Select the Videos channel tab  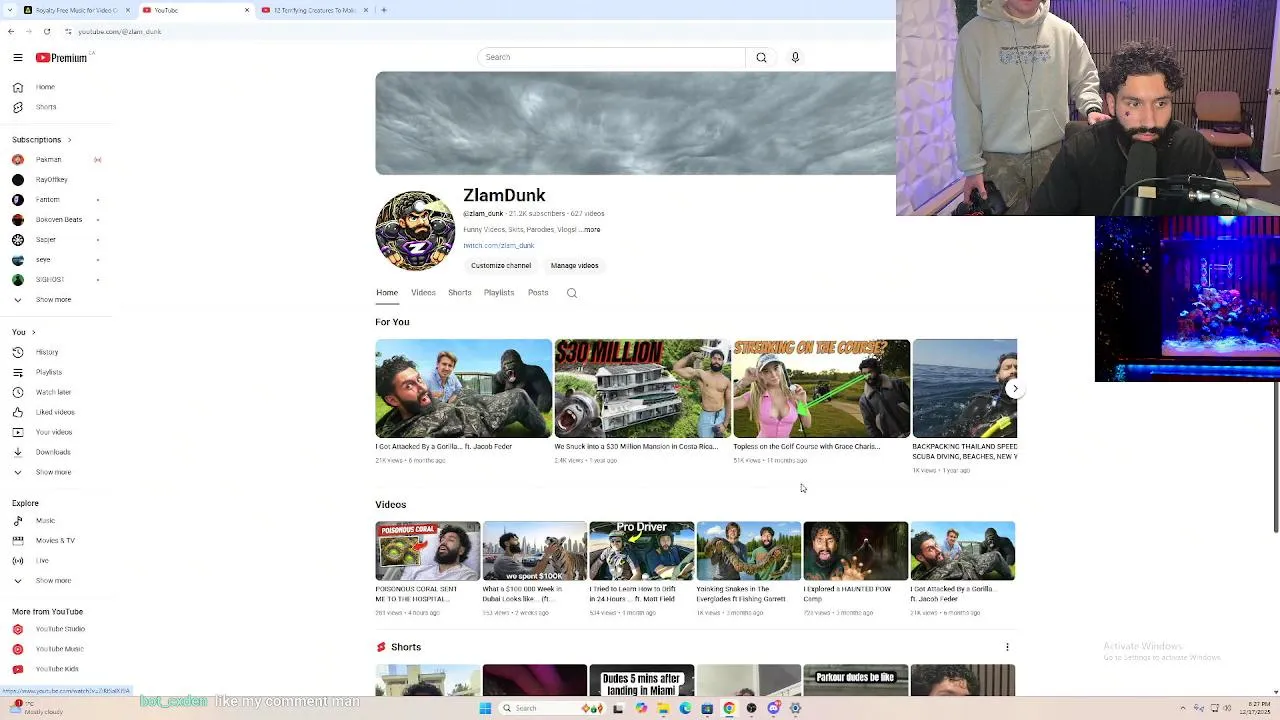click(x=423, y=293)
